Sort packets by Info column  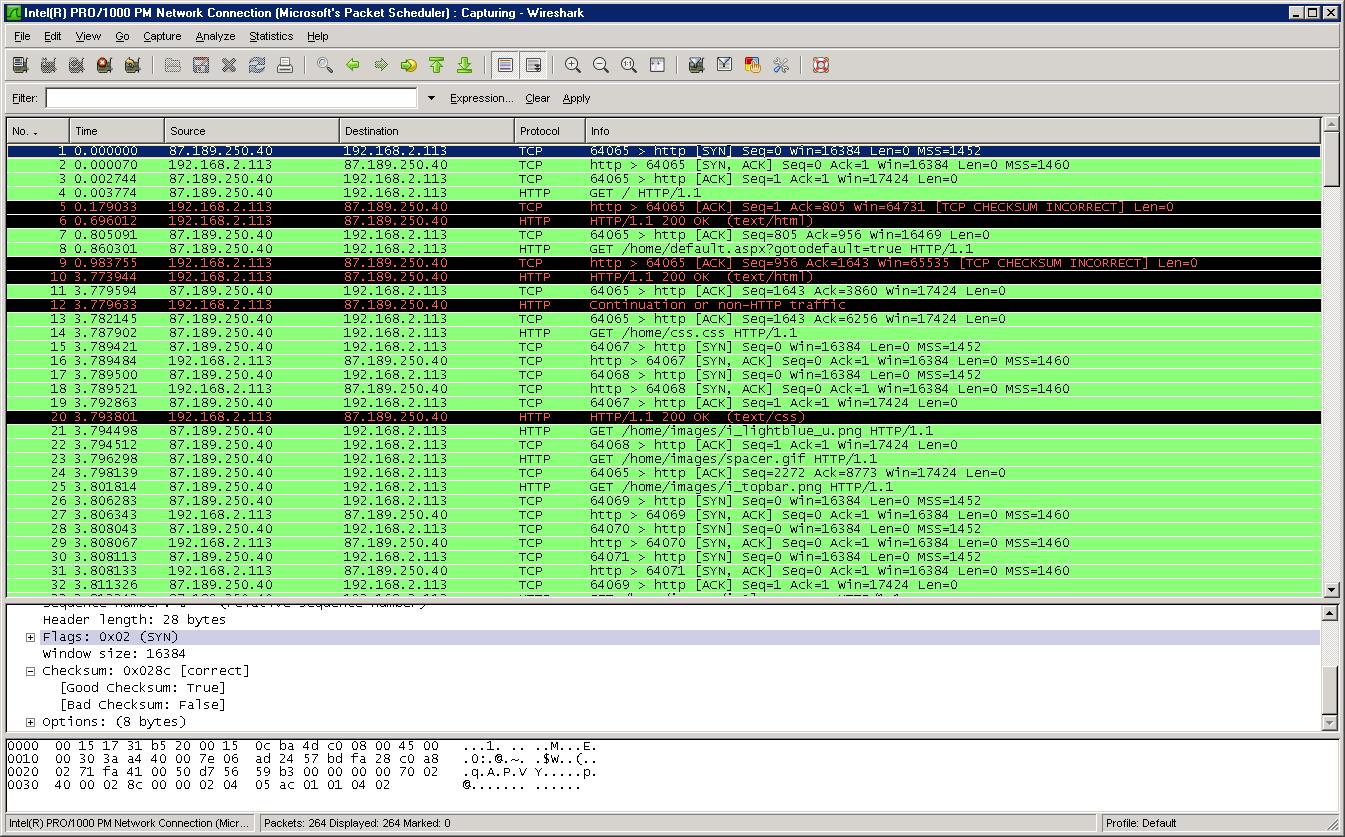pyautogui.click(x=953, y=131)
